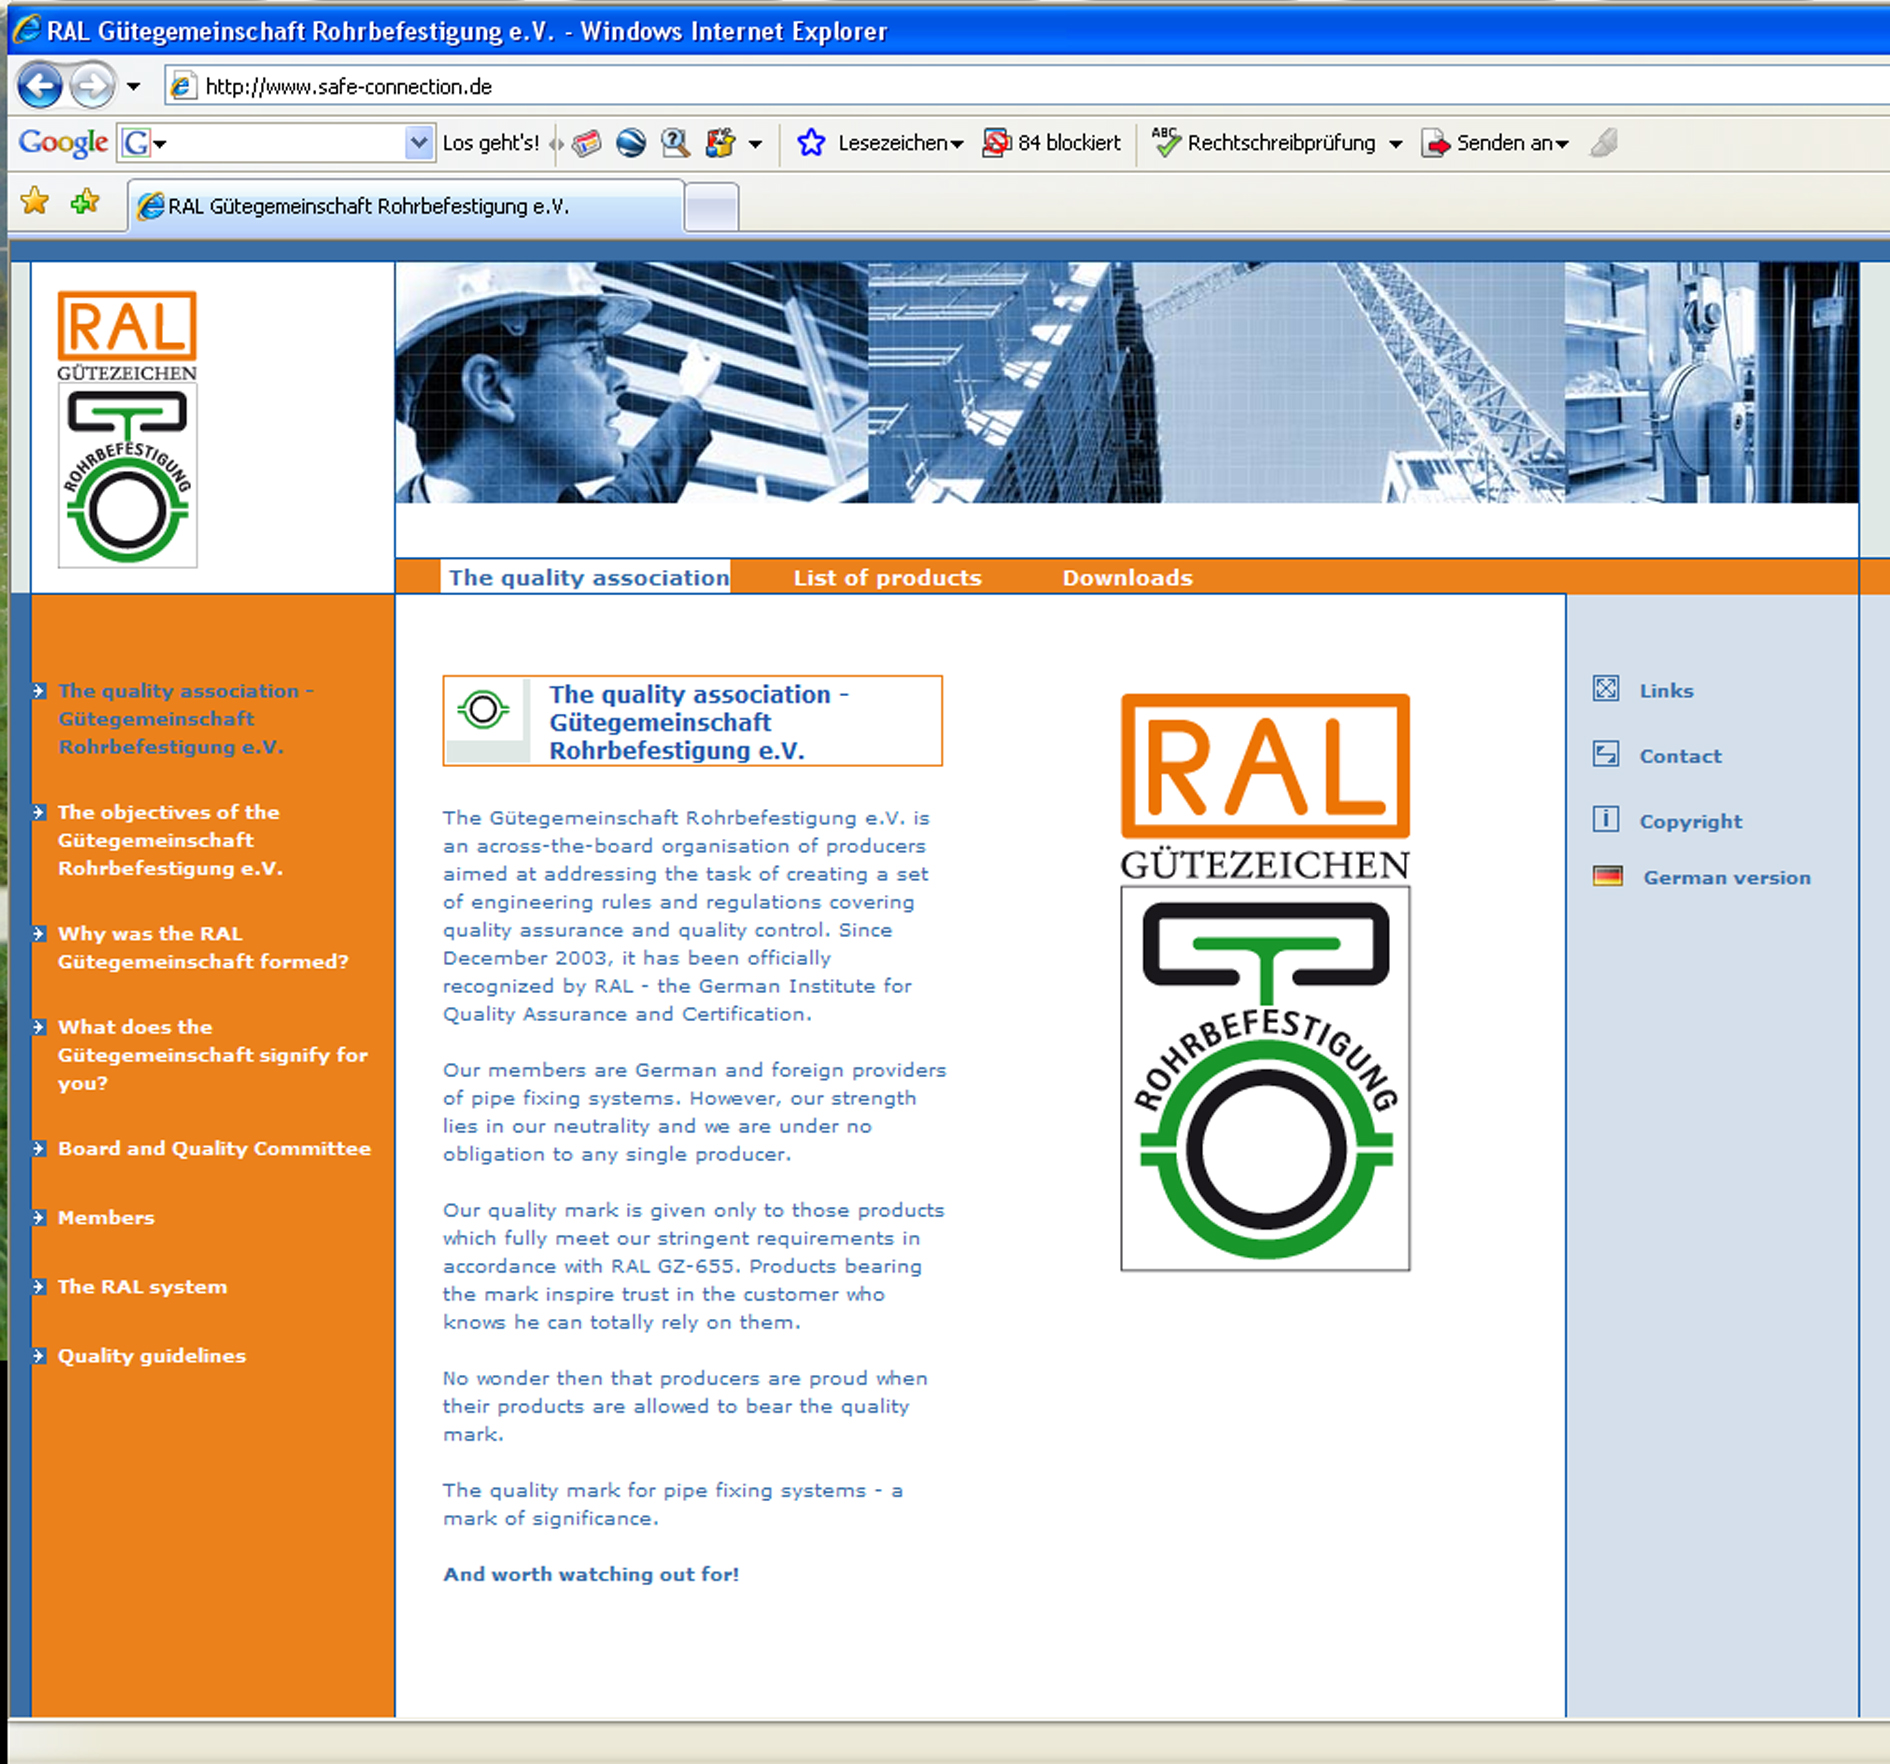Viewport: 1890px width, 1764px height.
Task: Open Why was the RAL Gütegemeinschaft formed?
Action: (203, 947)
